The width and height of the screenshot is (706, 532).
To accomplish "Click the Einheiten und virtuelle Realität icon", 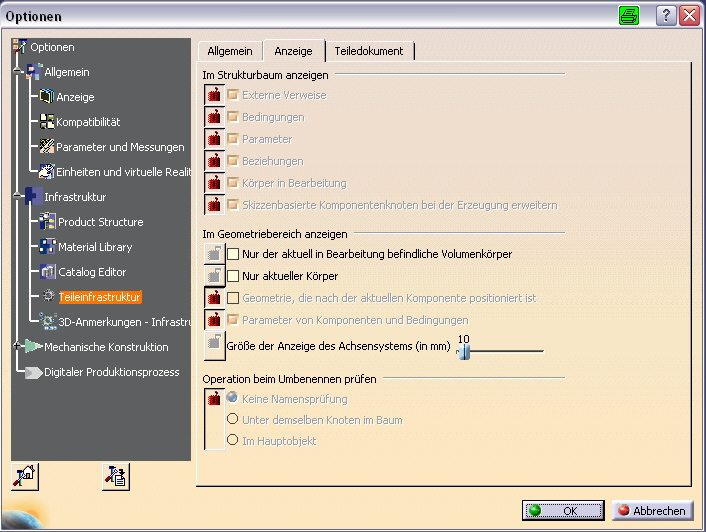I will point(47,171).
